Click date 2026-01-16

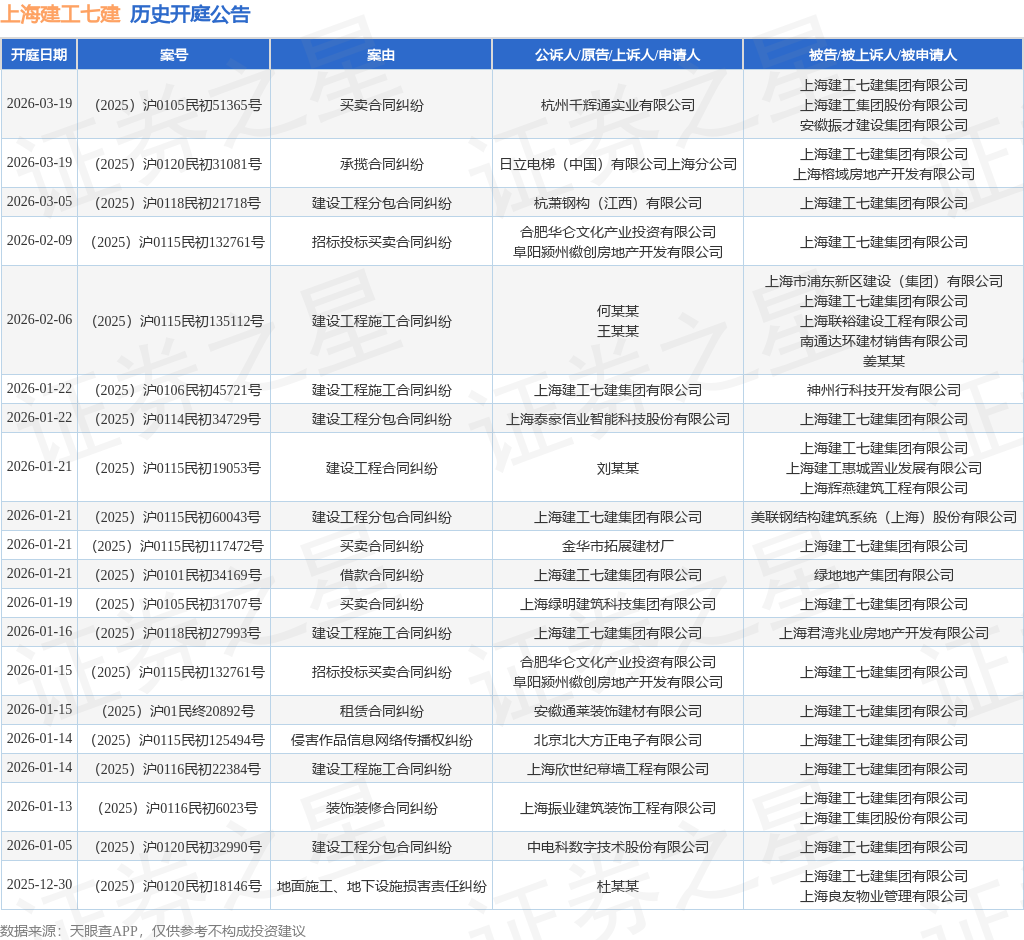click(39, 632)
